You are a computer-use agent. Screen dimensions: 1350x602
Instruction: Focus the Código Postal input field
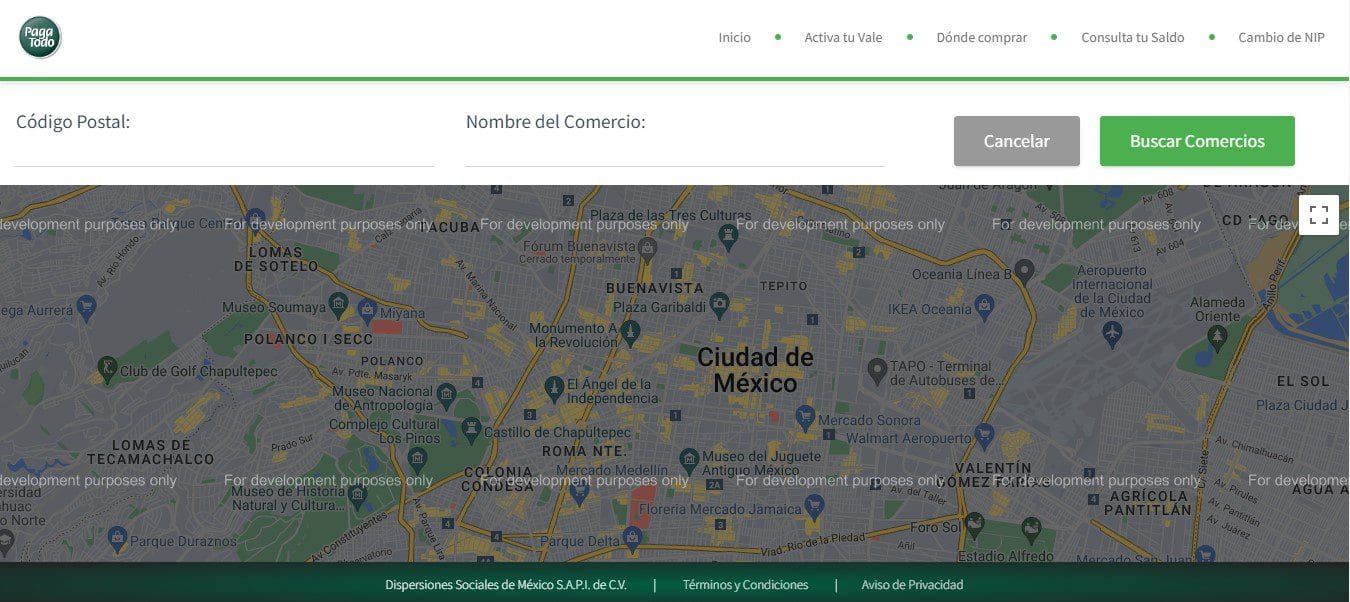point(224,150)
